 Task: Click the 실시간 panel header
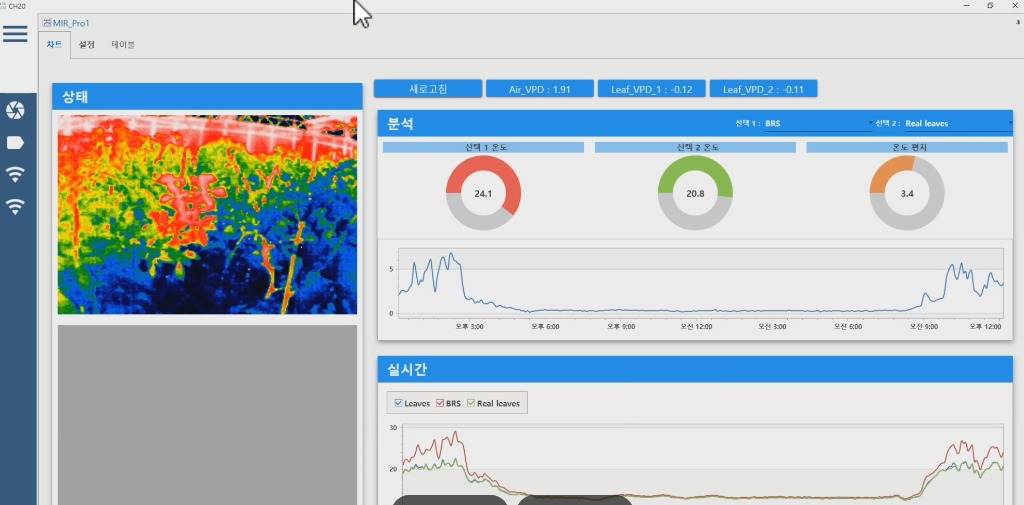pos(695,369)
